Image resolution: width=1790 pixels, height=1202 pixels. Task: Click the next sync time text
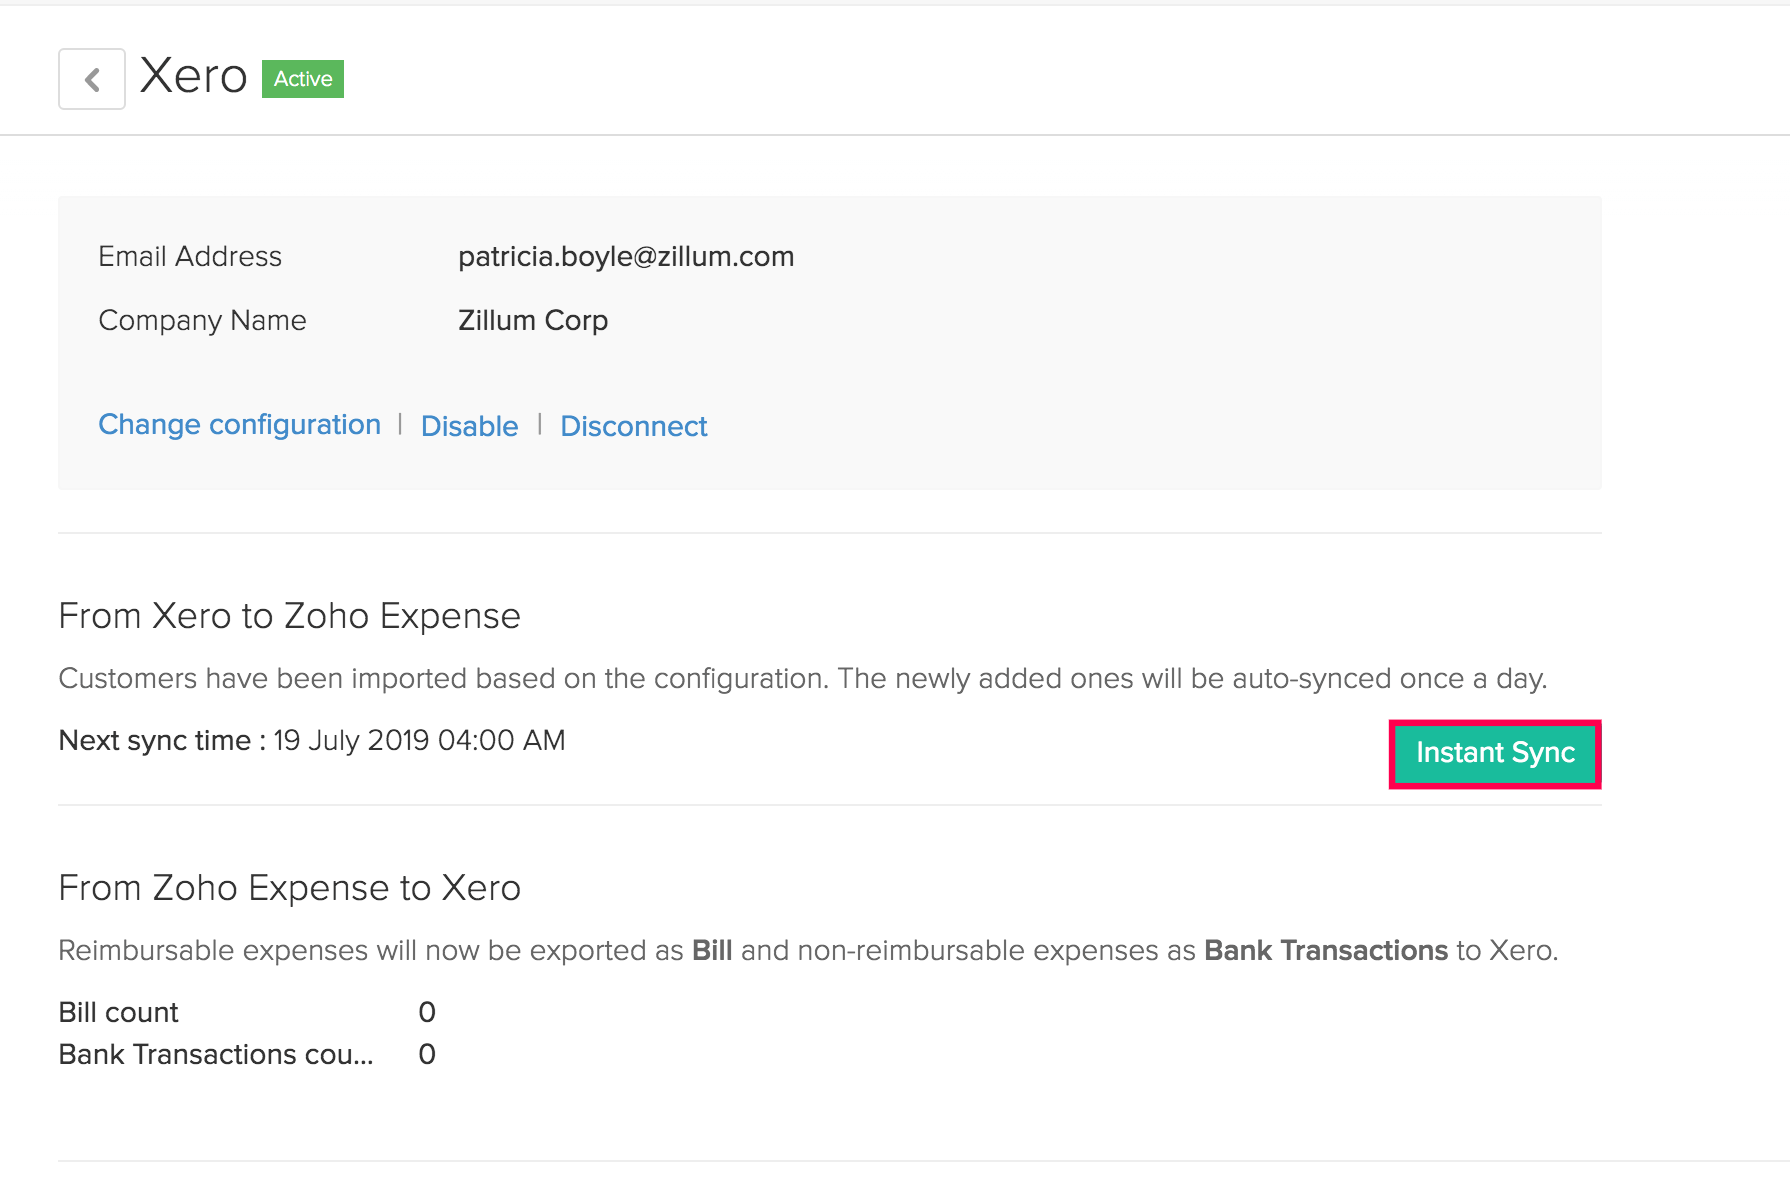[x=312, y=741]
